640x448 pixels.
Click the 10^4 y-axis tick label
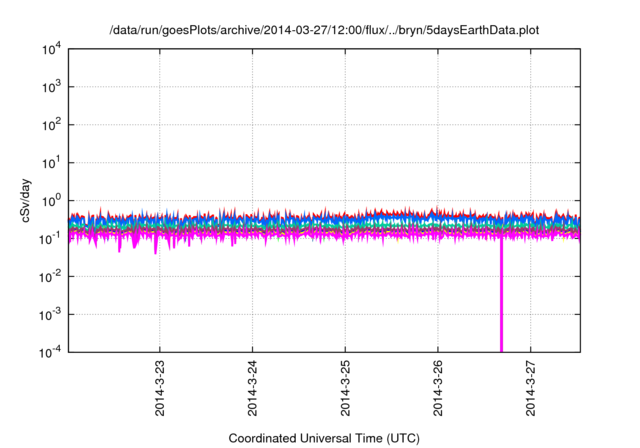(x=51, y=49)
